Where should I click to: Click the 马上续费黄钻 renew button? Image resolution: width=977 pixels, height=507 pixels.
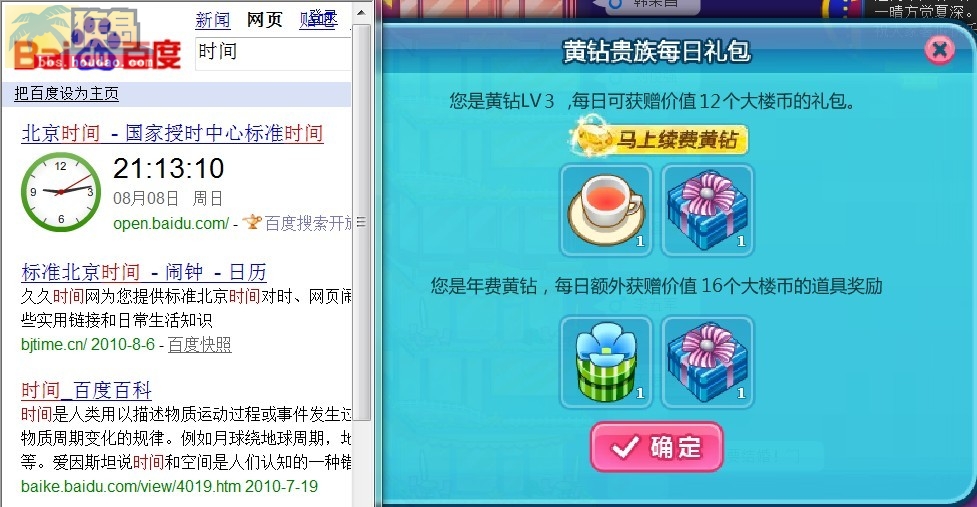[x=659, y=139]
